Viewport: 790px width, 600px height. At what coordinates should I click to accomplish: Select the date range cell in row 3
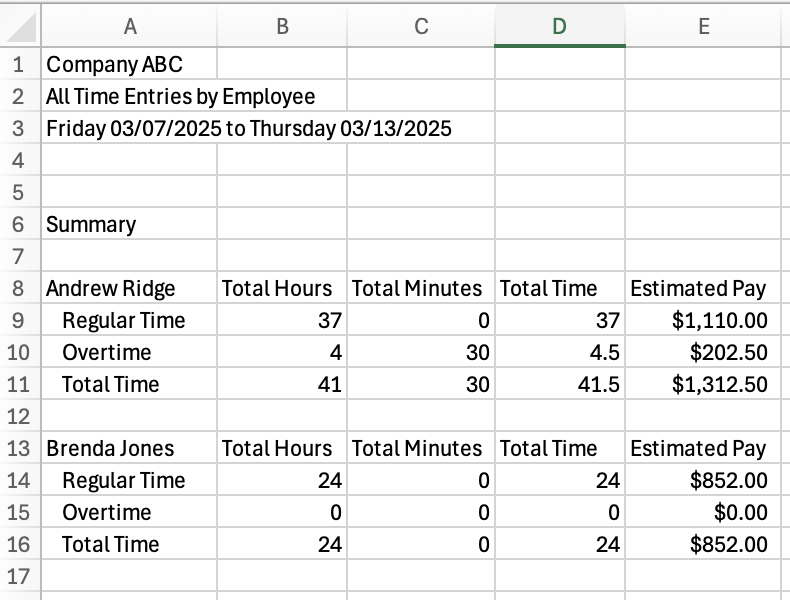point(248,129)
